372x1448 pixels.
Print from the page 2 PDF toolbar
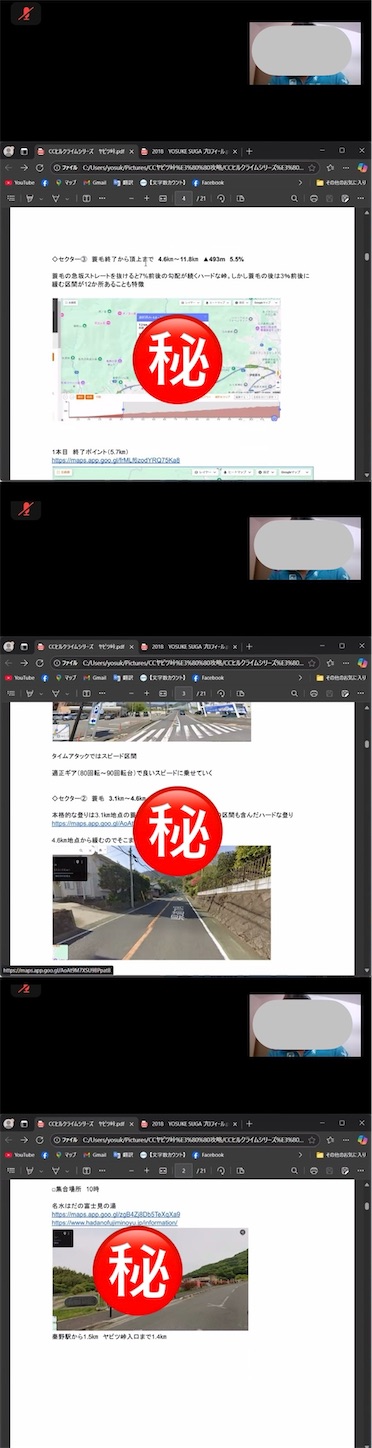pos(315,1170)
